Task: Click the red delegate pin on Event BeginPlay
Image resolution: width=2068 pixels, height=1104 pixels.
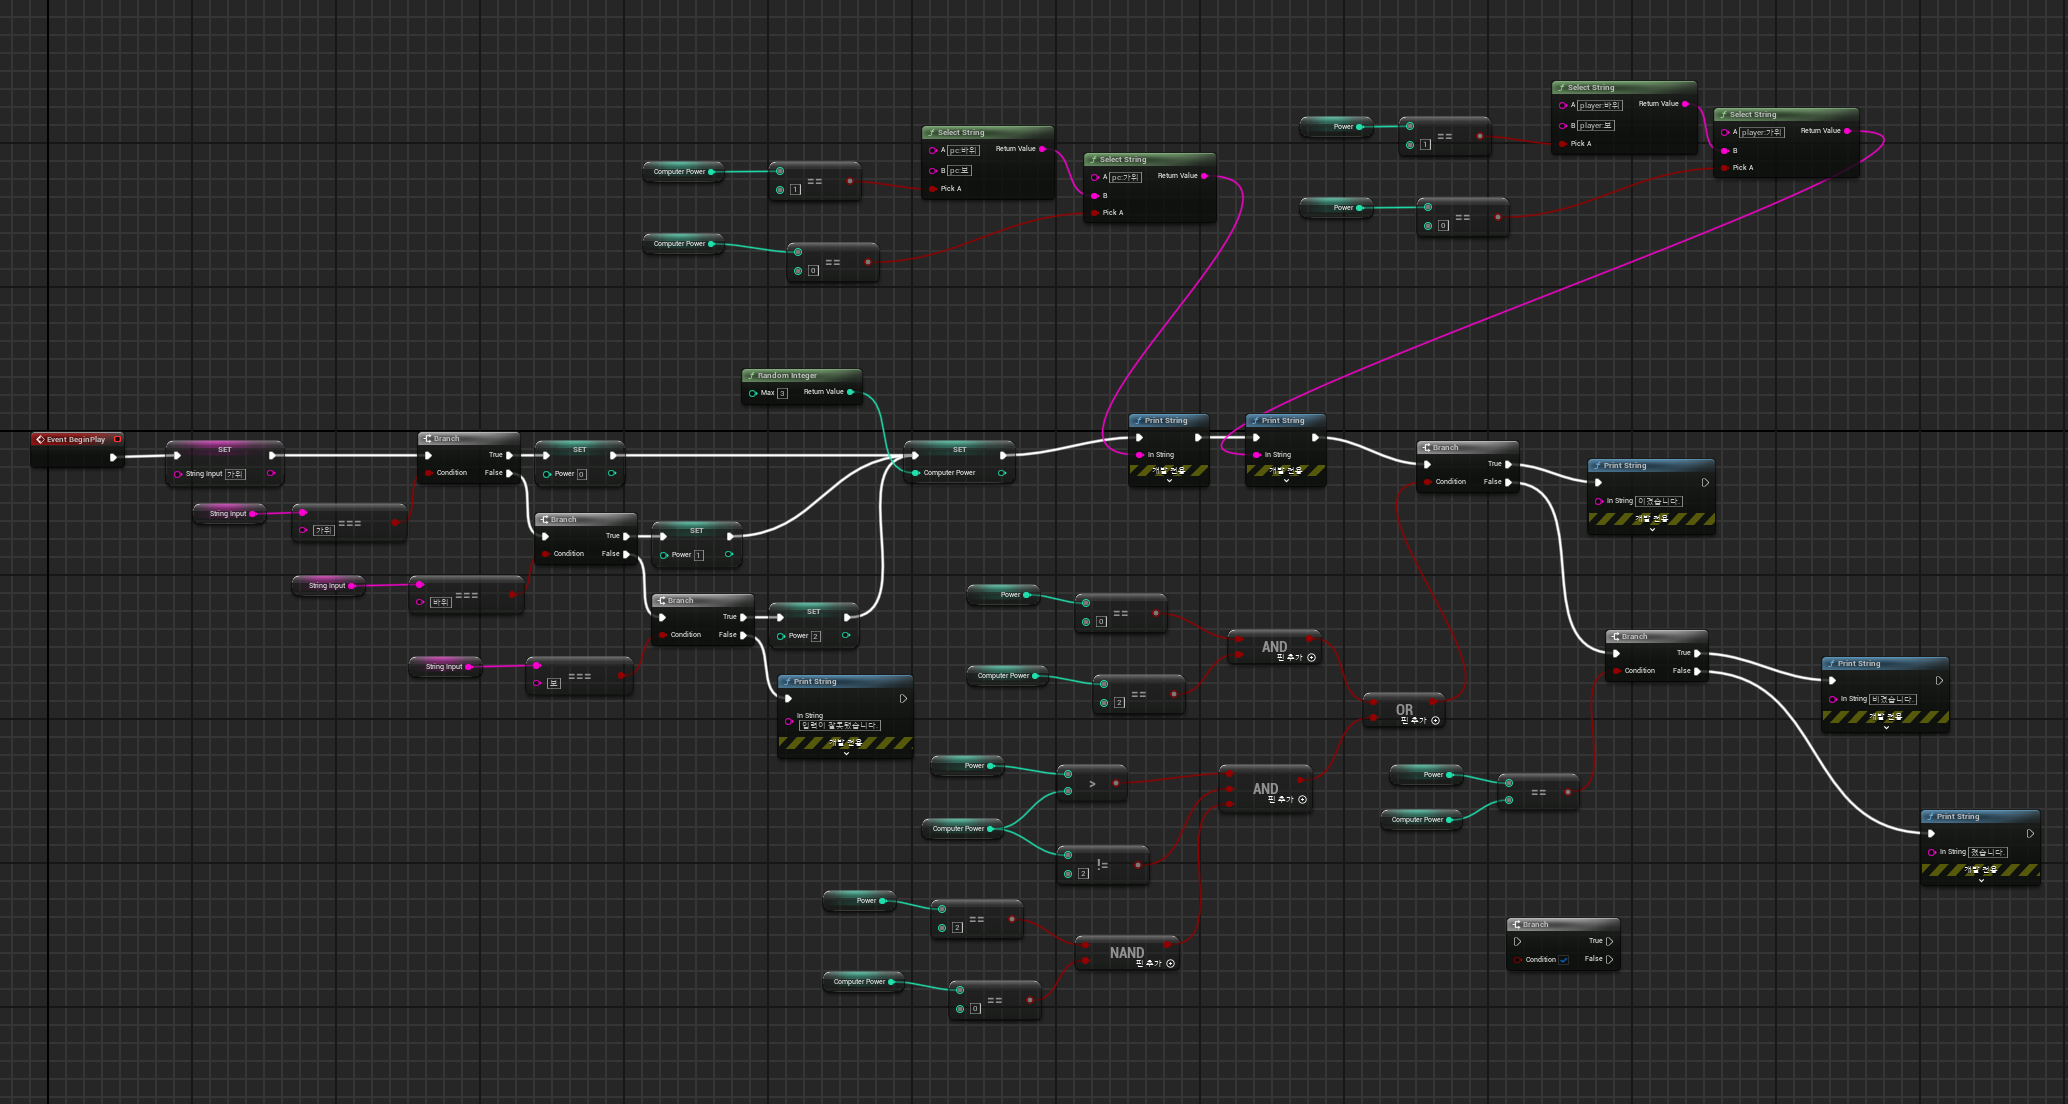Action: [117, 439]
